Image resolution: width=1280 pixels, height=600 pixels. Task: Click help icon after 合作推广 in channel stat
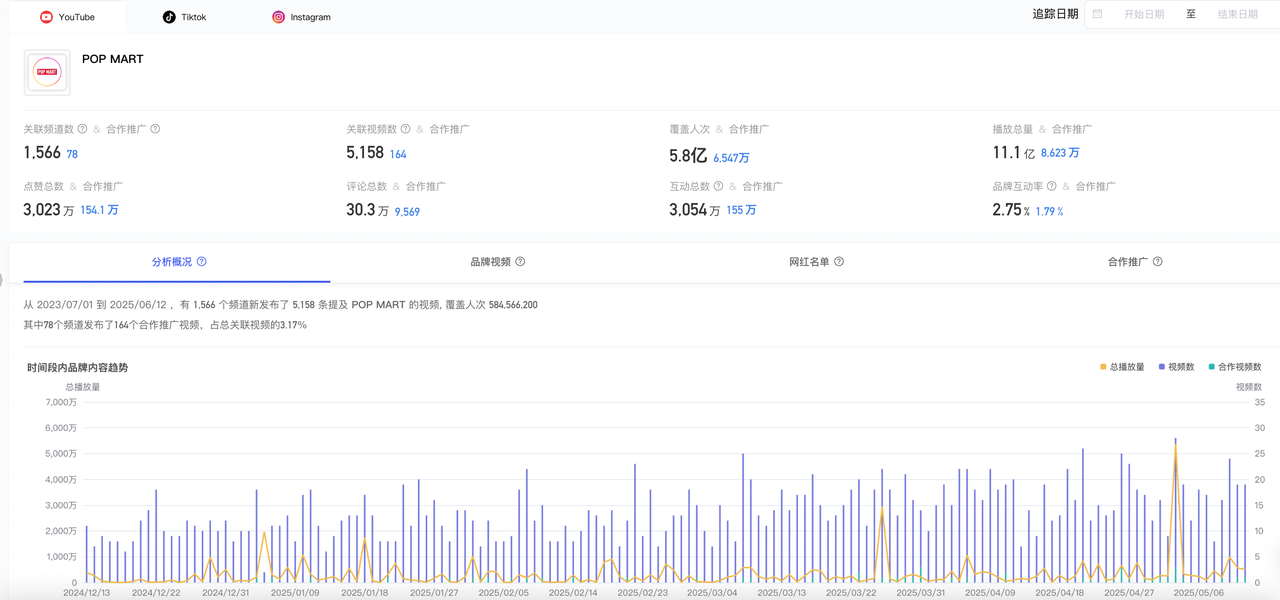pos(155,129)
